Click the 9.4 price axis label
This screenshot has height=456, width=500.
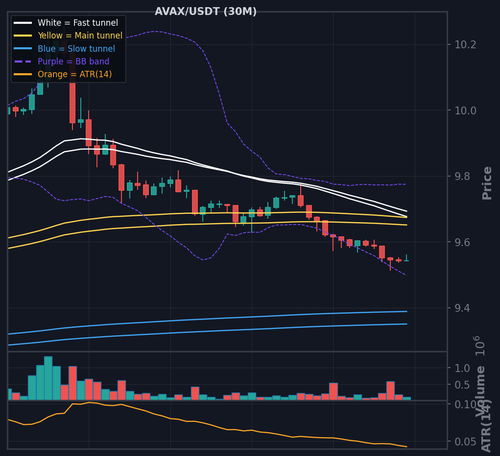coord(463,308)
